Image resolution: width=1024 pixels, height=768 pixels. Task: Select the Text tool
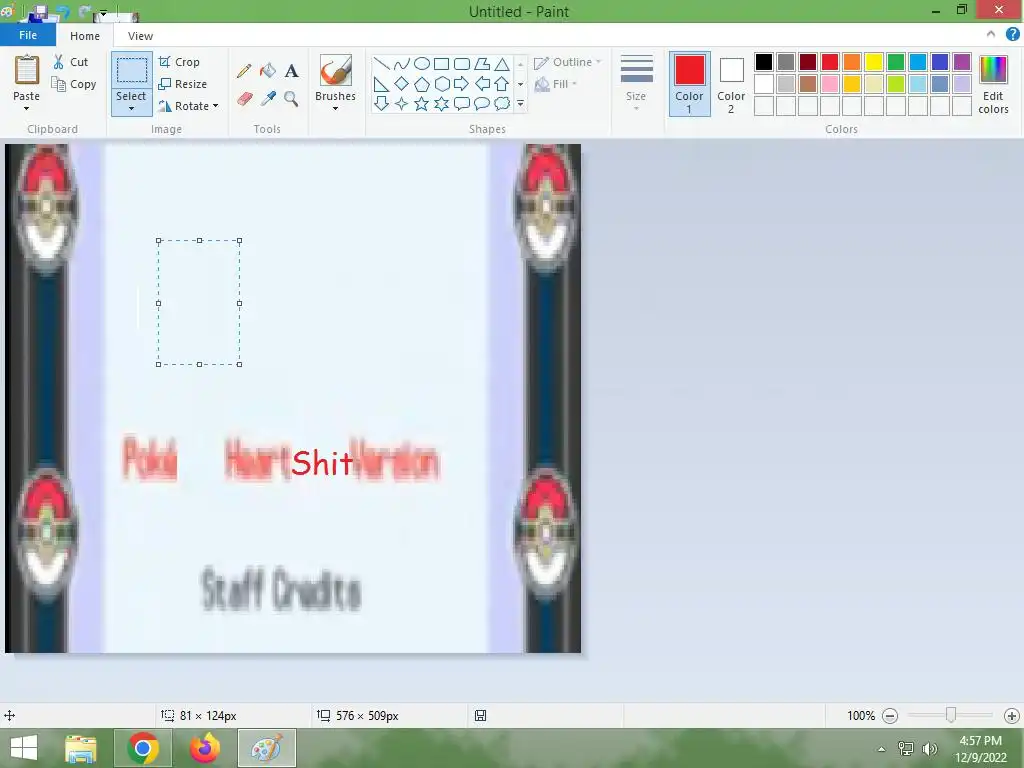click(x=291, y=71)
